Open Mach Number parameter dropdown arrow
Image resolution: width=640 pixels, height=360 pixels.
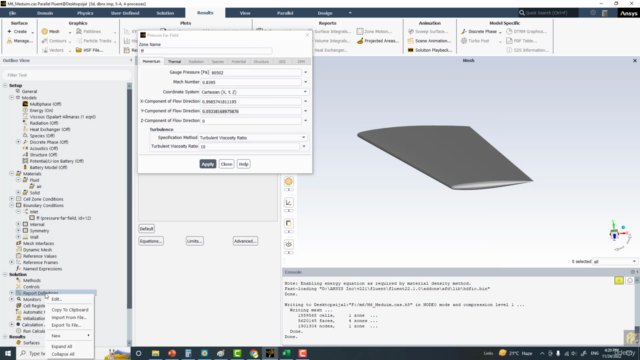pos(305,82)
